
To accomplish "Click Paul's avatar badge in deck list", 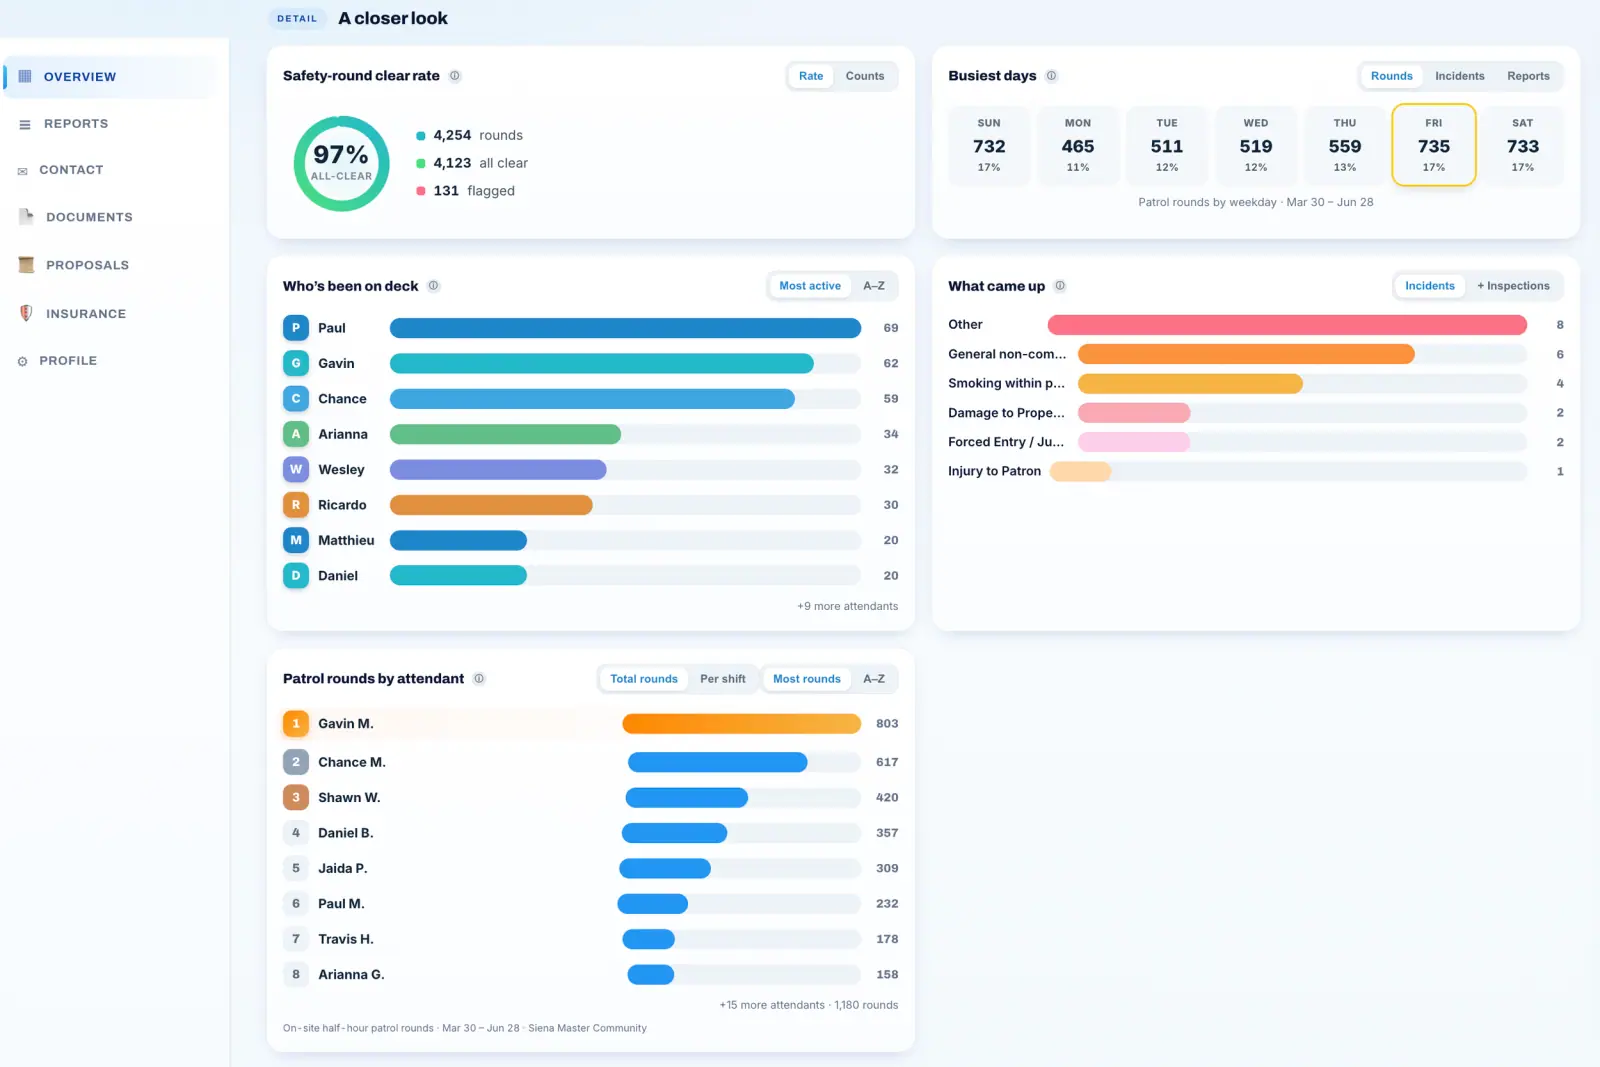I will pyautogui.click(x=296, y=328).
